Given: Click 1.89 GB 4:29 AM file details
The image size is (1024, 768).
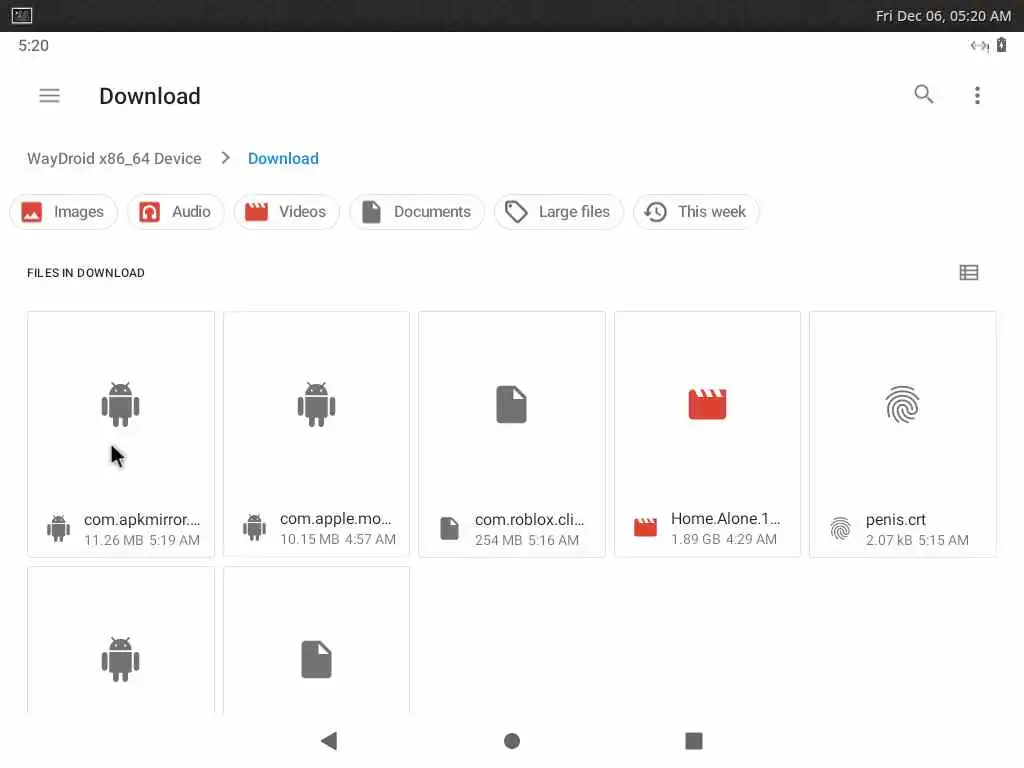Looking at the screenshot, I should [x=724, y=539].
